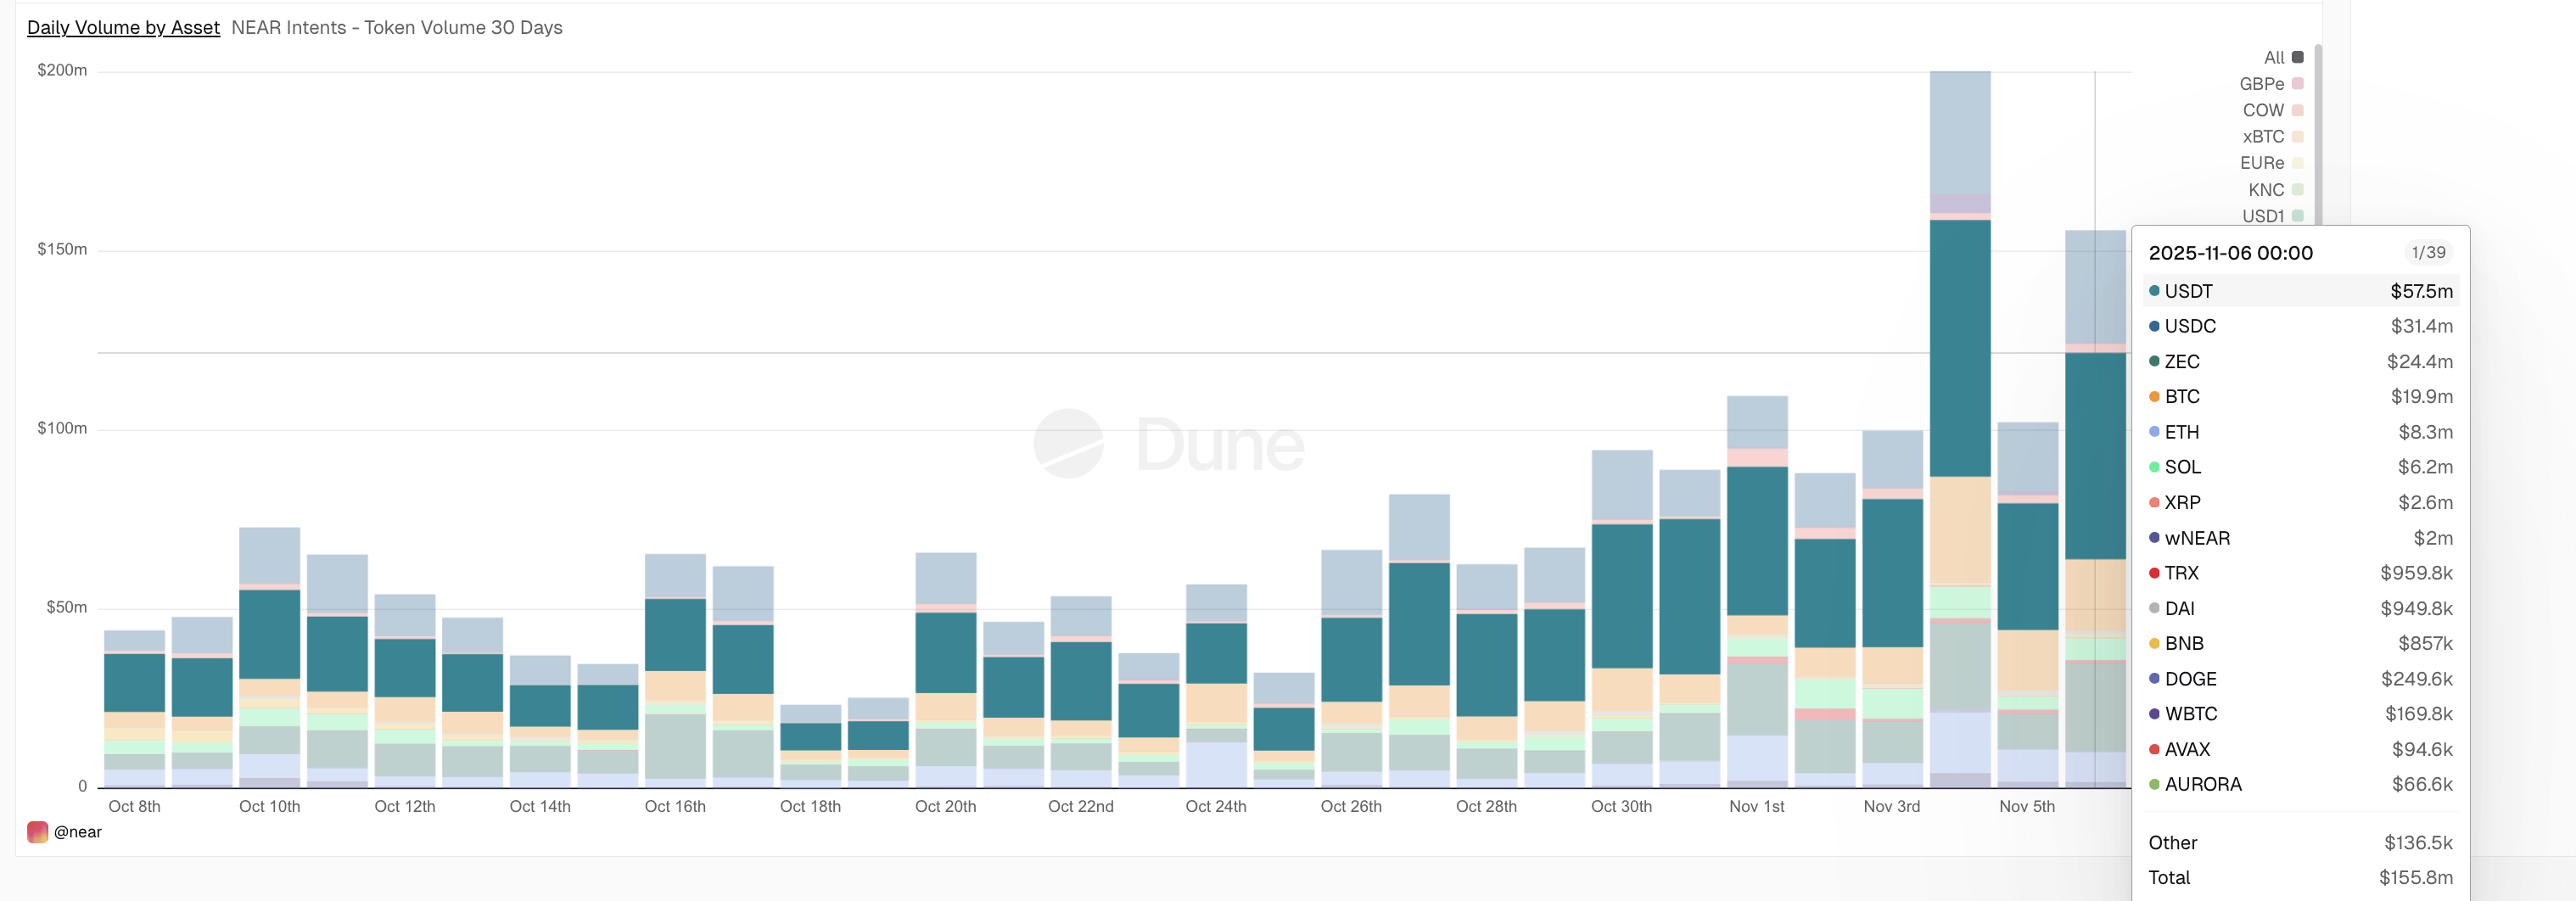Screen dimensions: 2576x901
Task: Click the wNEAR purple dot marker
Action: click(x=2154, y=538)
